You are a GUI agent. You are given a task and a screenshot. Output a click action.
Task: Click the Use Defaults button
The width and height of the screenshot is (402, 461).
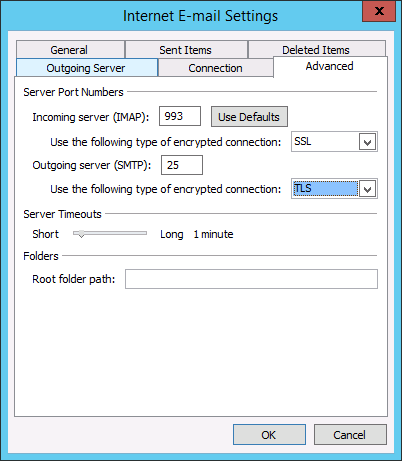tap(249, 117)
